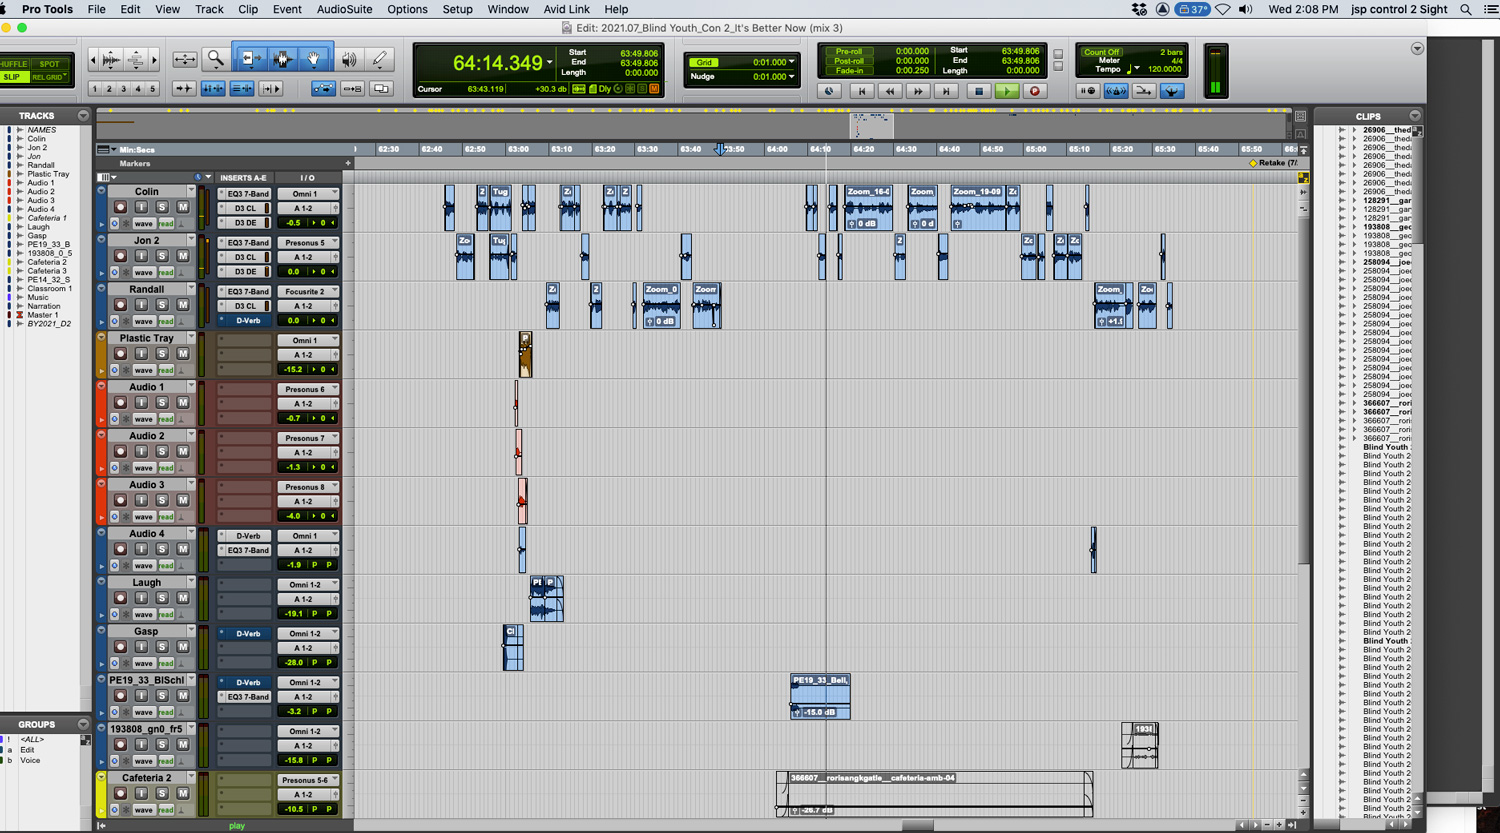Record-enable the Randall track

pyautogui.click(x=120, y=306)
